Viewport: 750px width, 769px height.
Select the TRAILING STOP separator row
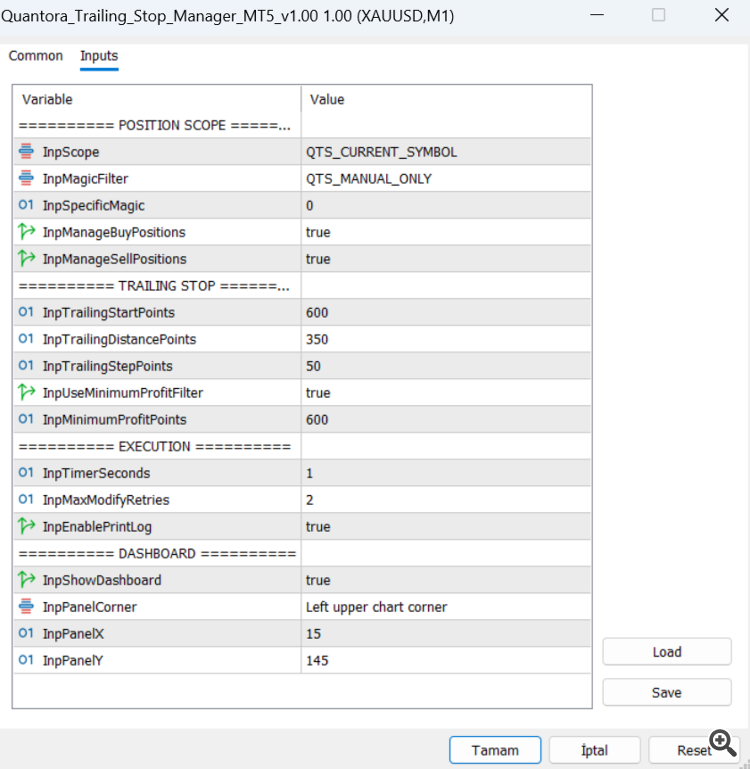coord(302,286)
